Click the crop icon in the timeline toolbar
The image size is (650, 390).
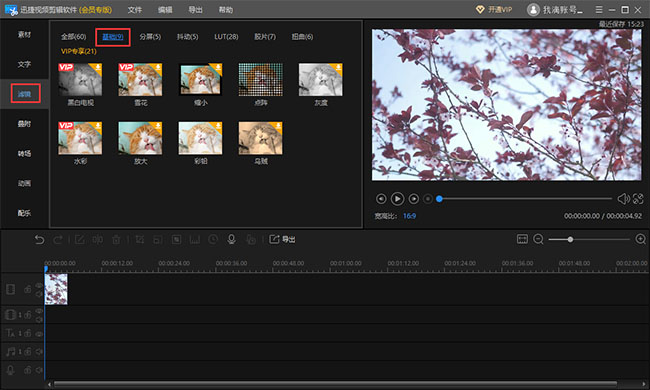click(x=140, y=240)
